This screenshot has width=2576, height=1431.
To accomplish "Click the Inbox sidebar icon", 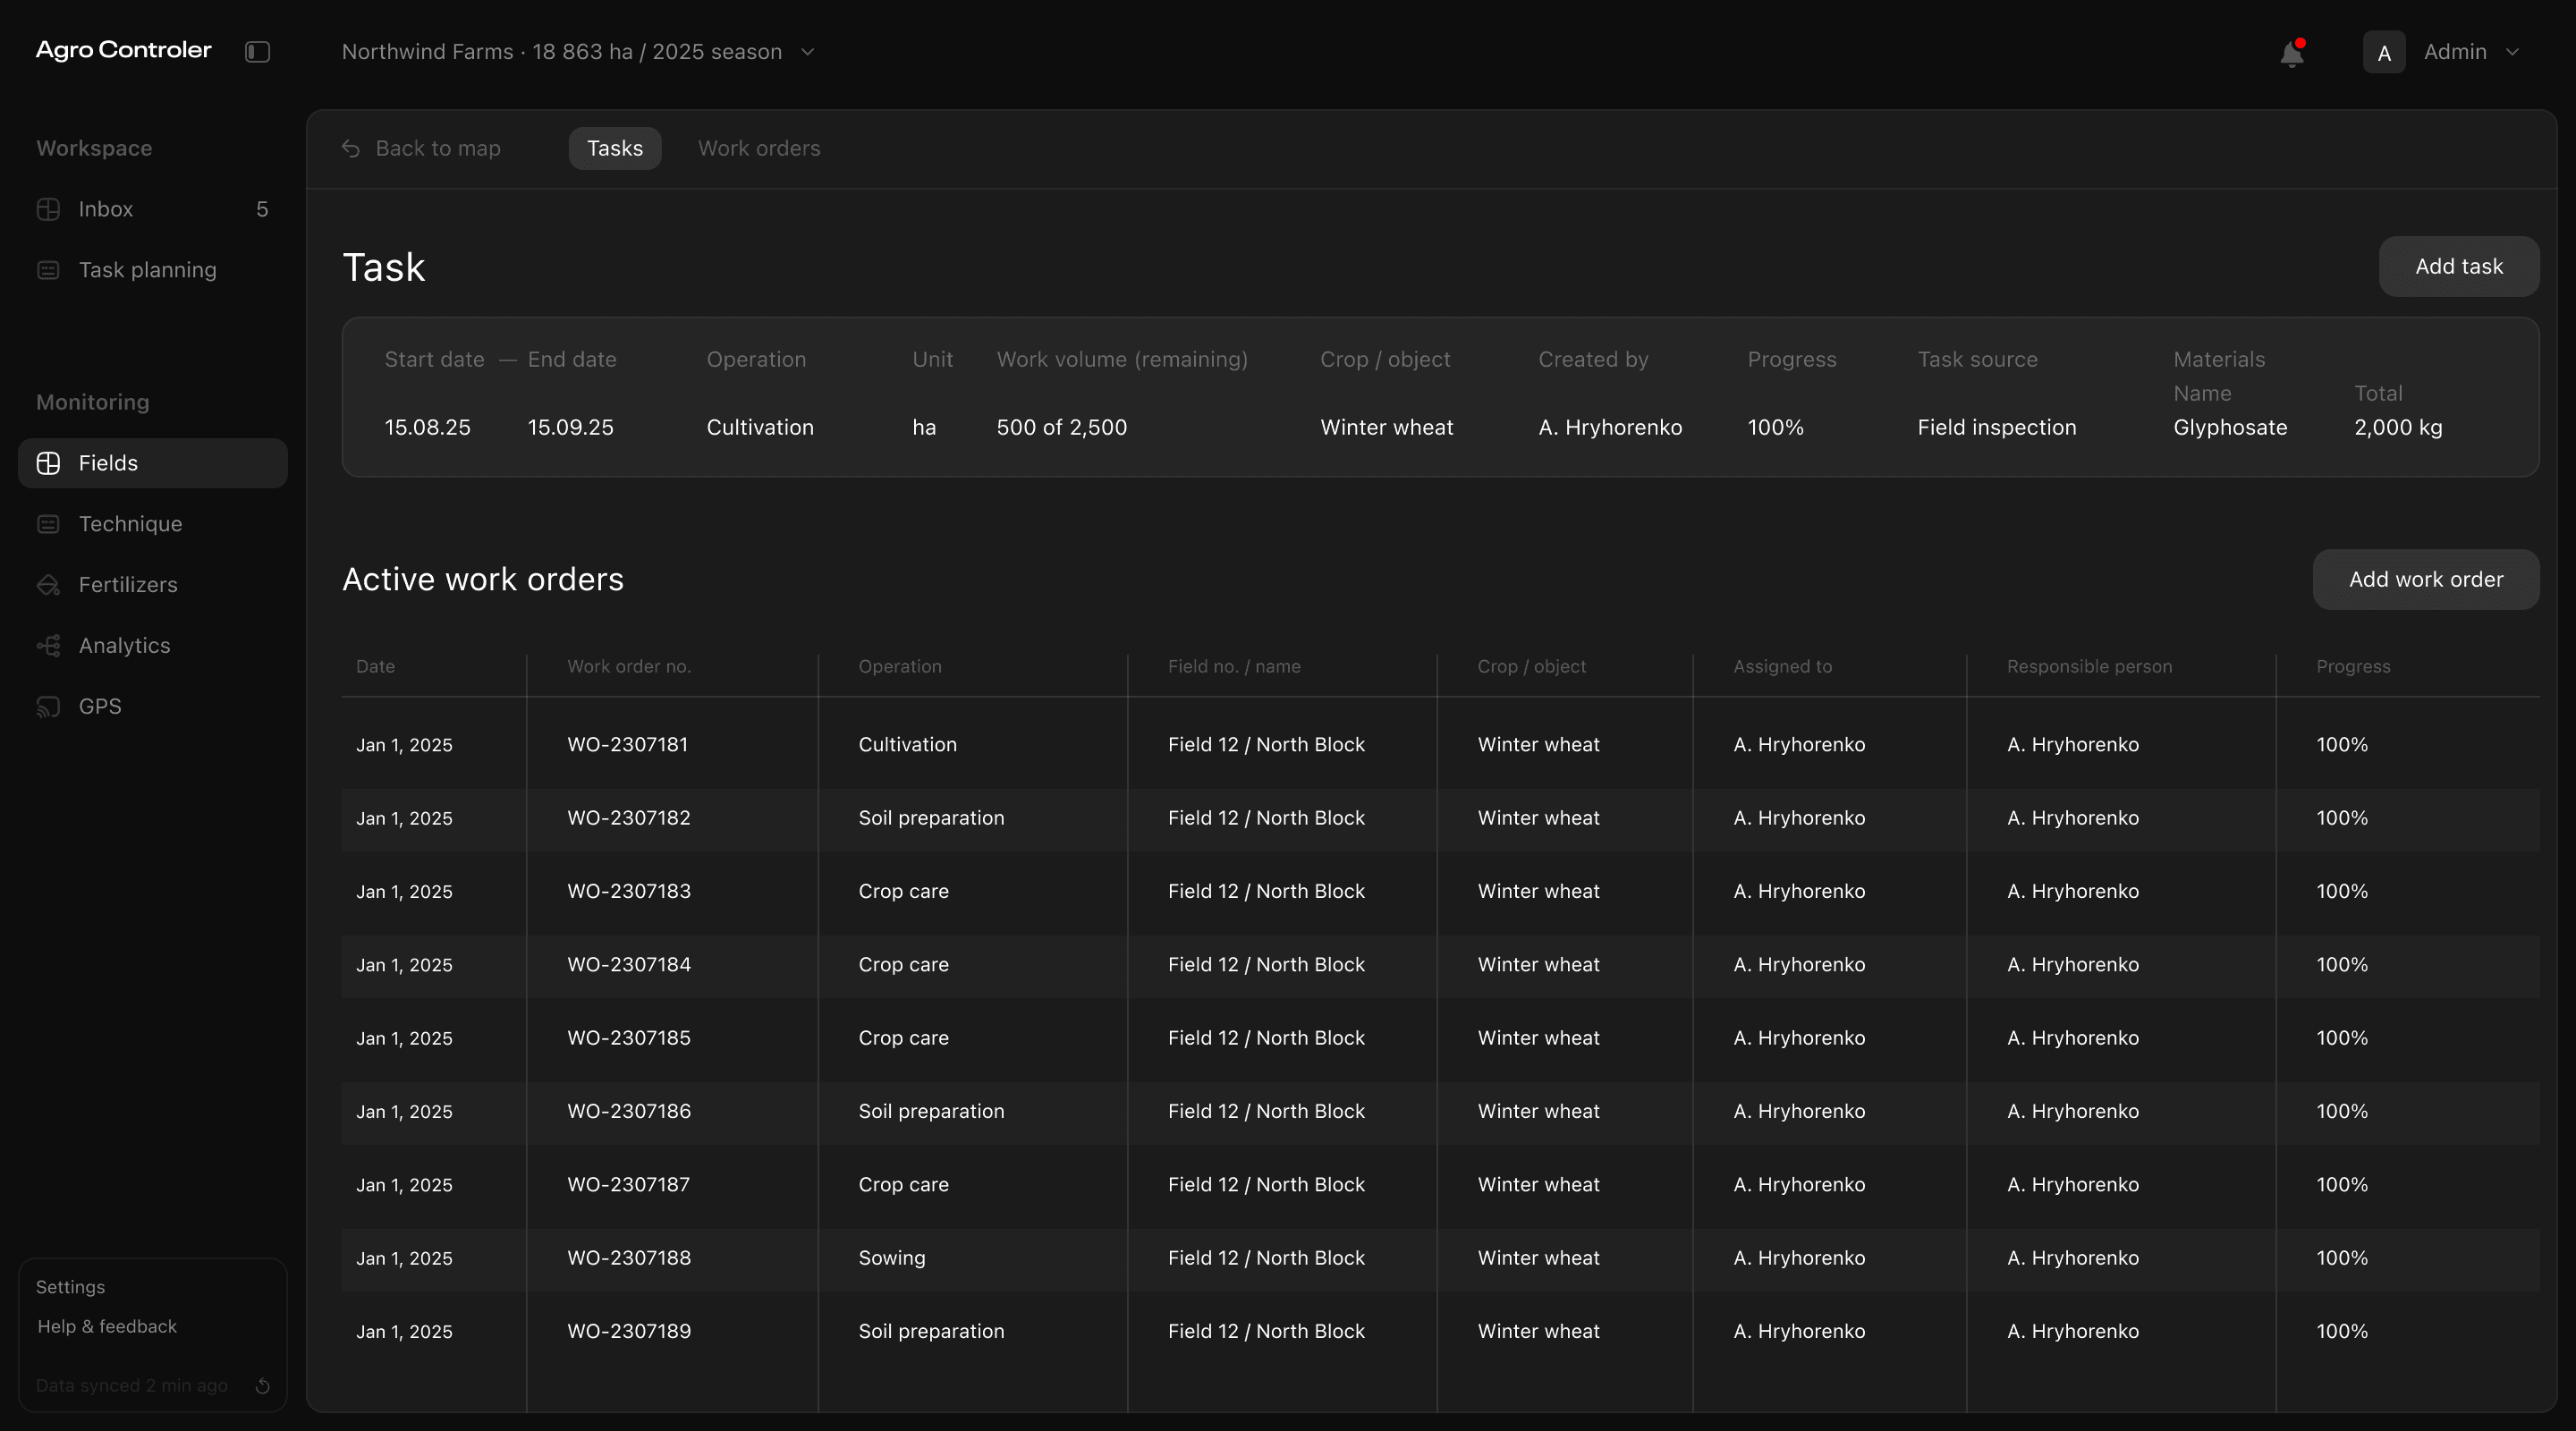I will coord(48,209).
